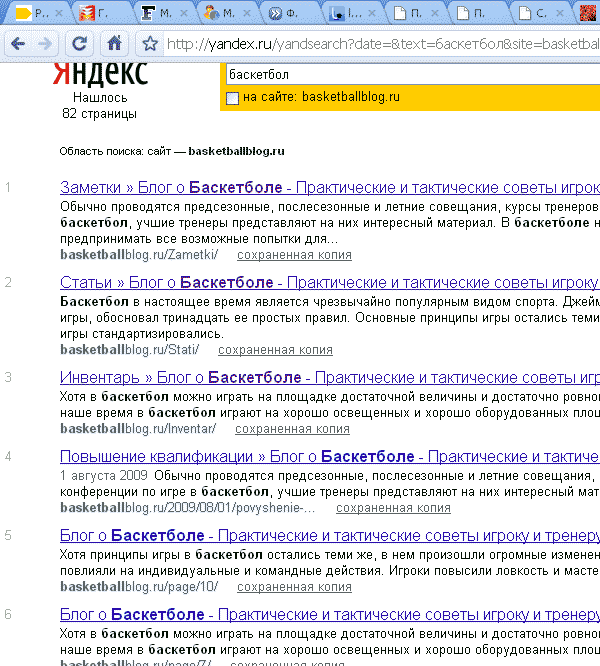Click the forward navigation arrow
The width and height of the screenshot is (600, 666).
[44, 44]
